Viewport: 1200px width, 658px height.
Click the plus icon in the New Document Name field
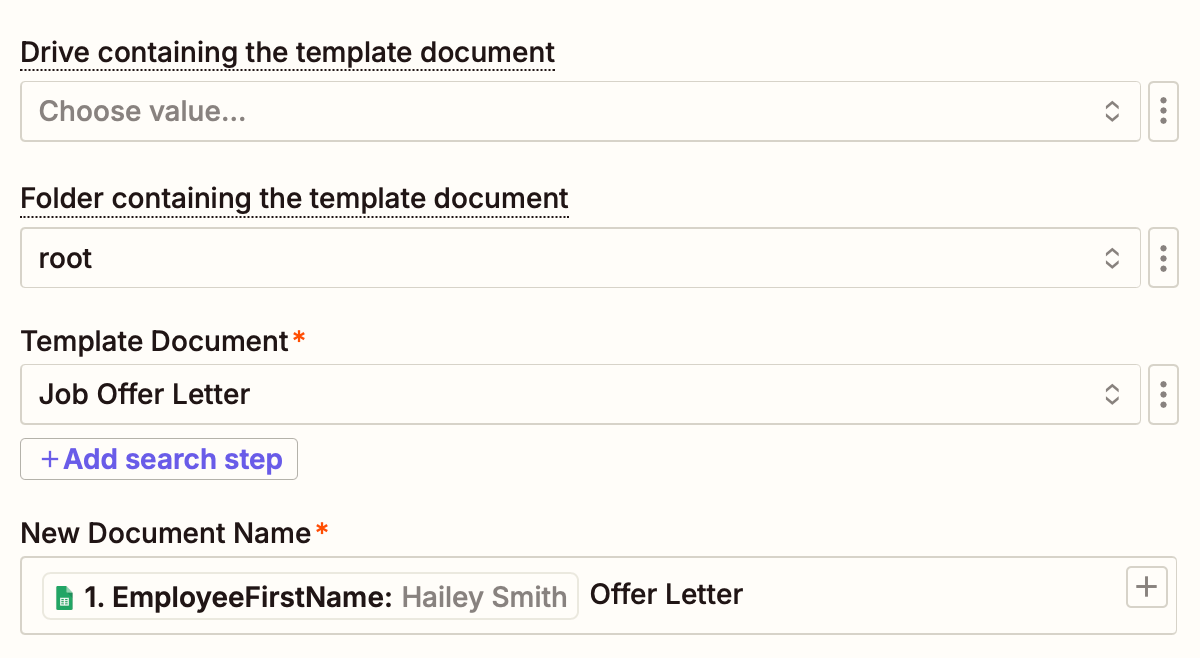coord(1147,588)
